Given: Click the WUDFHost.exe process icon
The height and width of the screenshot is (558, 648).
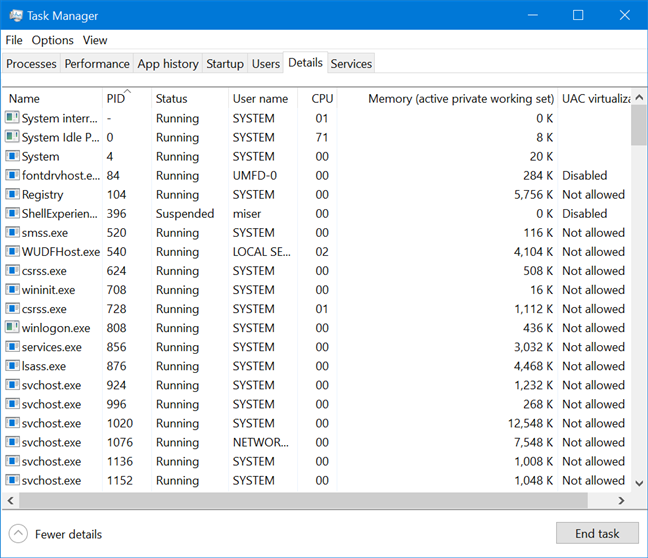Looking at the screenshot, I should (12, 251).
